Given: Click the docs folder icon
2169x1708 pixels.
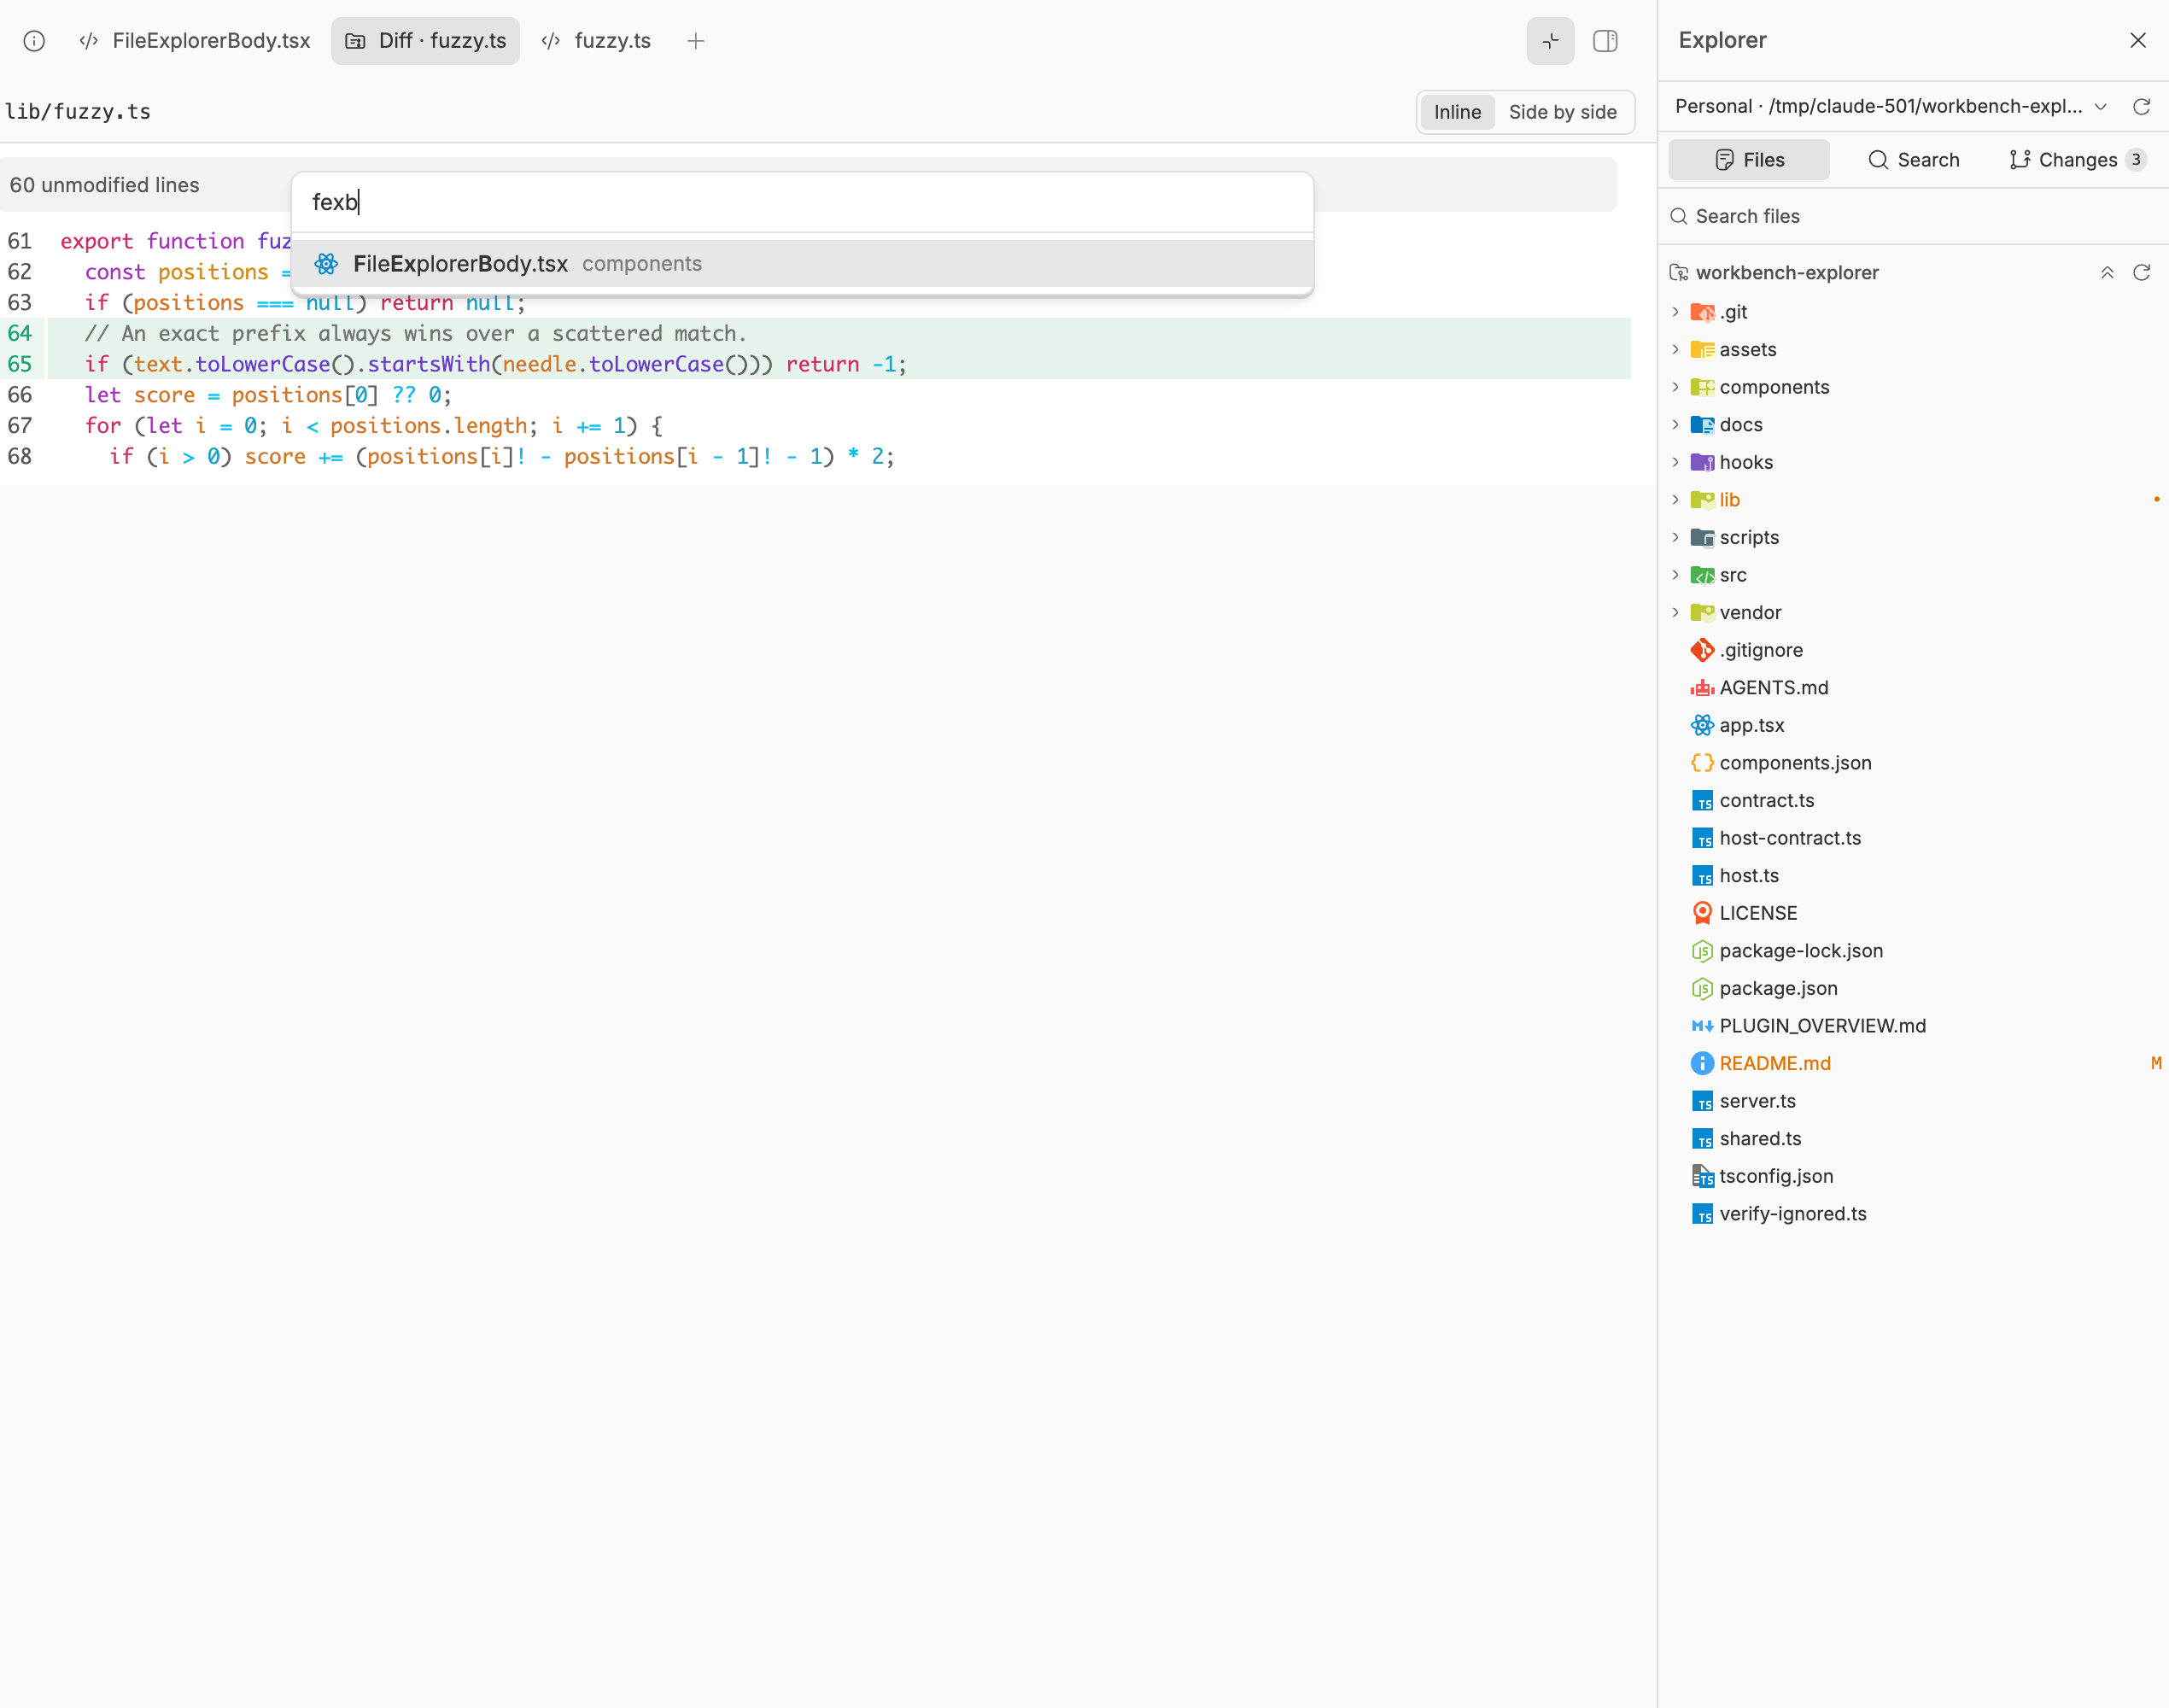Looking at the screenshot, I should [1702, 425].
